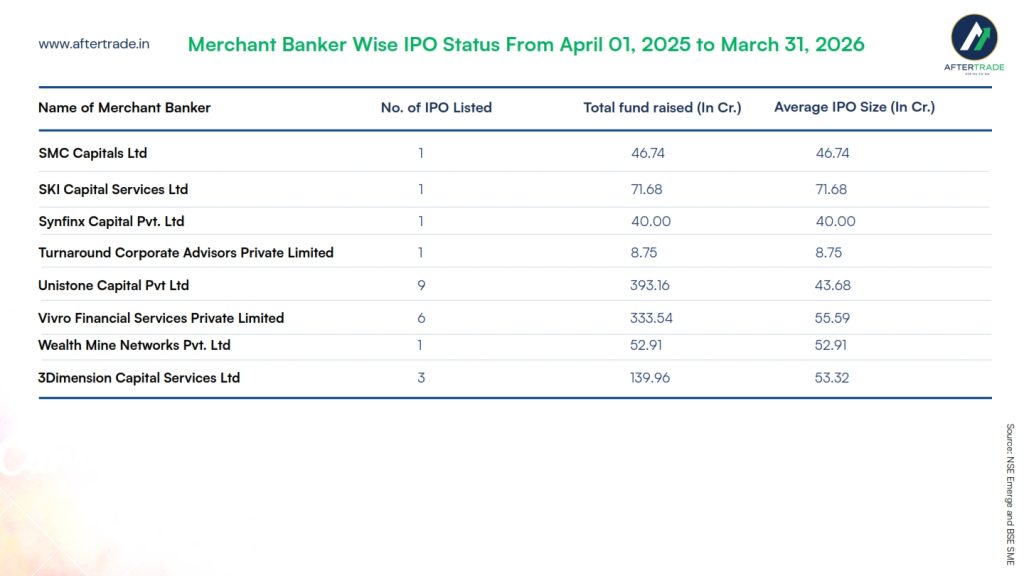Select 3Dimension's total fund raised 139.96

(x=650, y=378)
